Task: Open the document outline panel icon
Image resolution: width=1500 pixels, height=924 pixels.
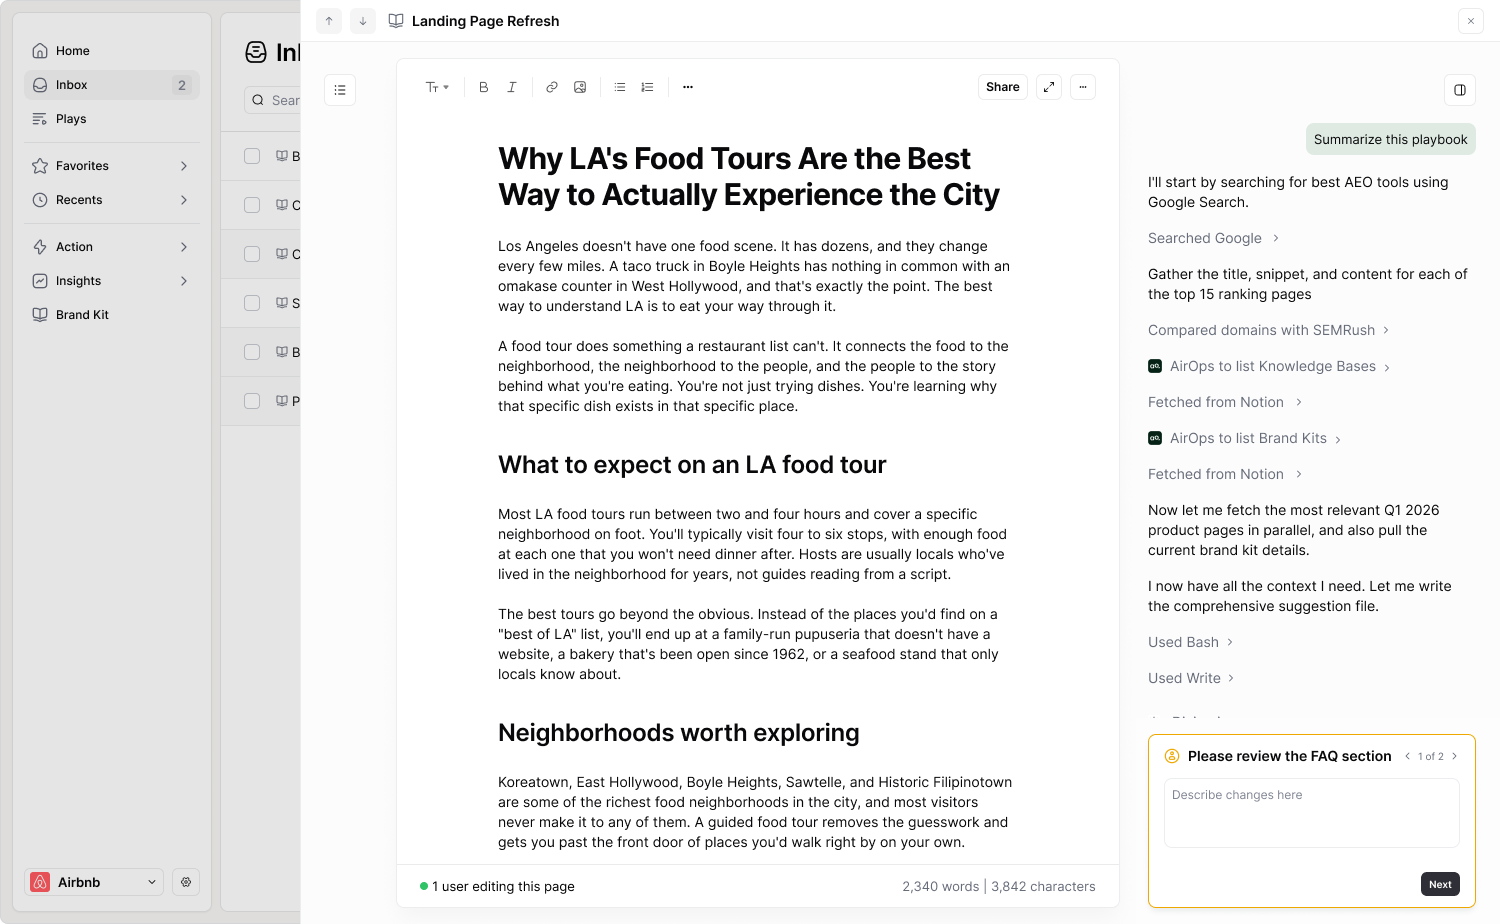Action: 339,89
